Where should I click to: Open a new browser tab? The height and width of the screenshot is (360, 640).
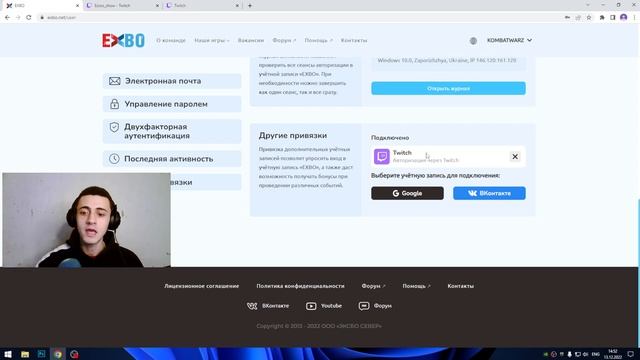(x=250, y=6)
